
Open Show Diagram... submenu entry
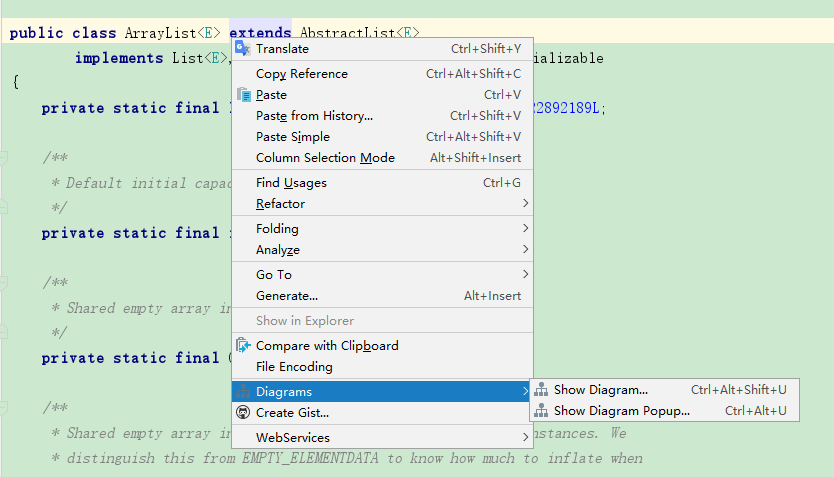point(664,390)
